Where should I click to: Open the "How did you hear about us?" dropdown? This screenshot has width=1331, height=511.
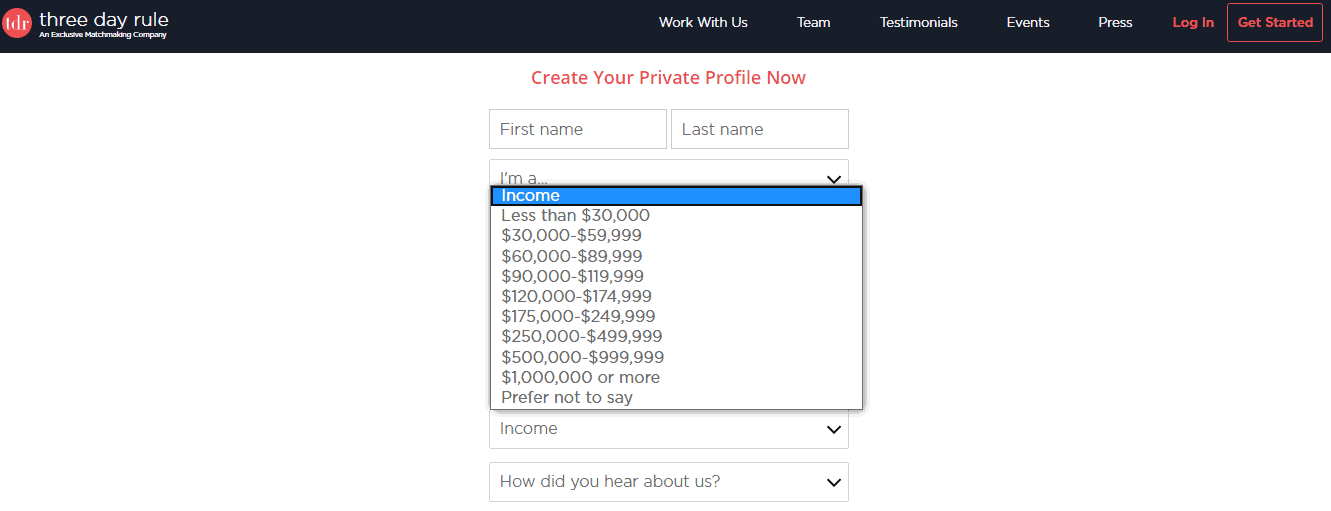click(x=669, y=482)
